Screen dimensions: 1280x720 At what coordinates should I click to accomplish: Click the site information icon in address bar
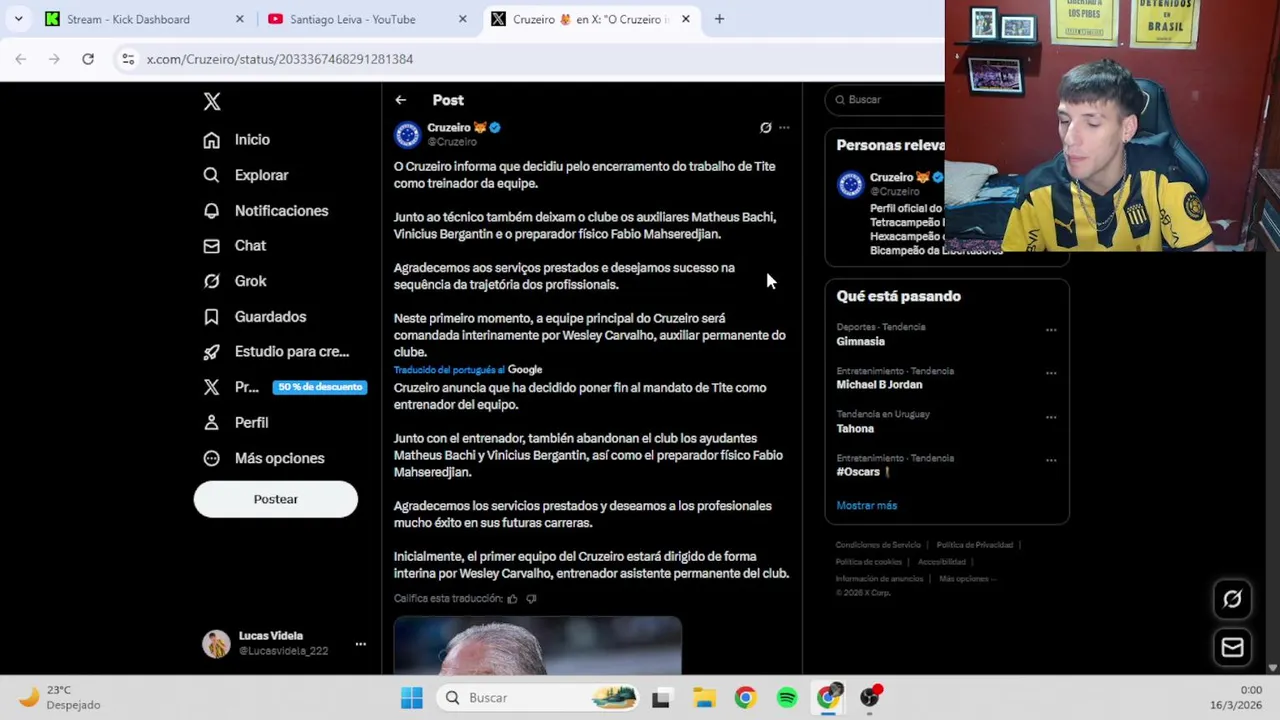pyautogui.click(x=128, y=59)
